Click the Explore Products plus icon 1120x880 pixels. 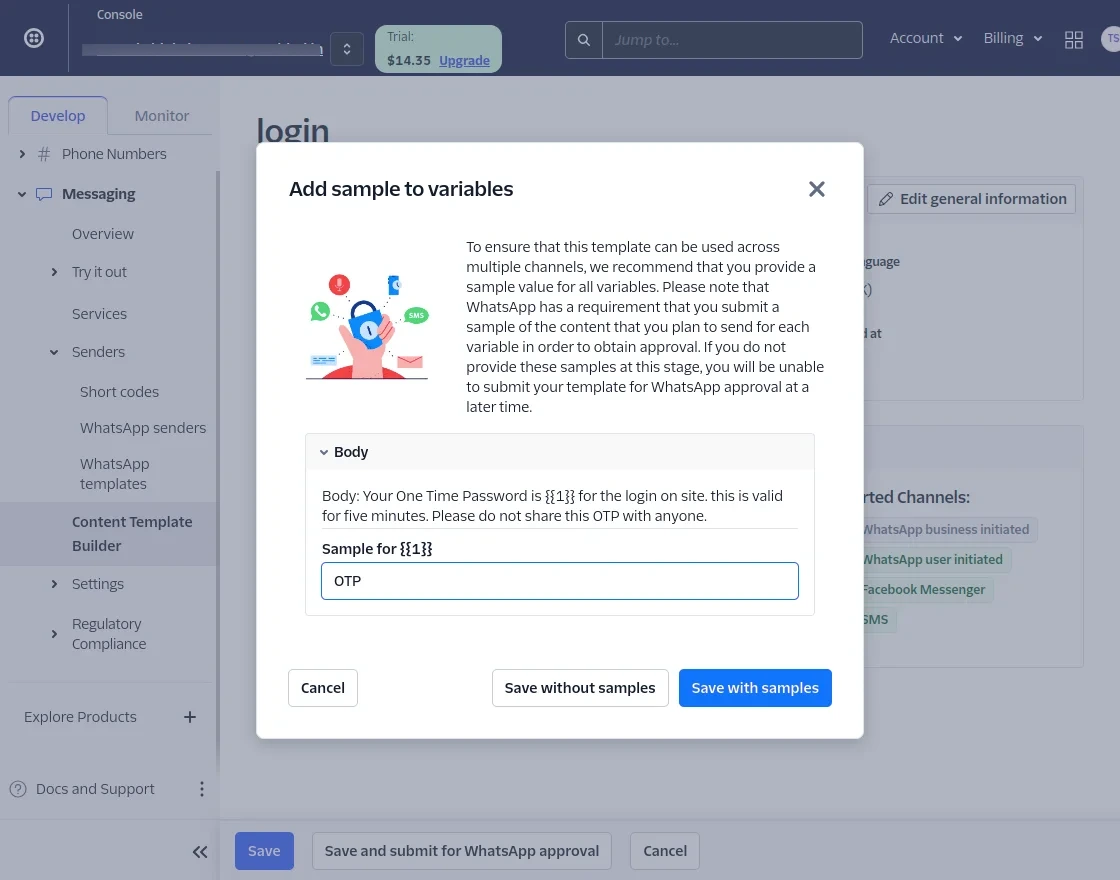point(190,716)
